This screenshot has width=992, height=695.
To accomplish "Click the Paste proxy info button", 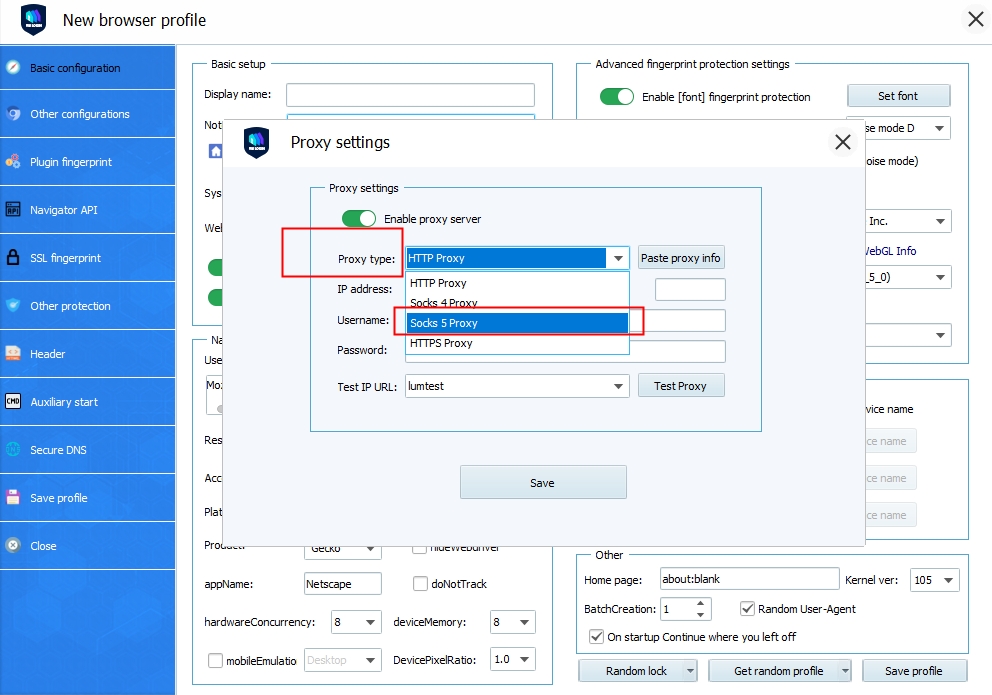I will point(680,258).
